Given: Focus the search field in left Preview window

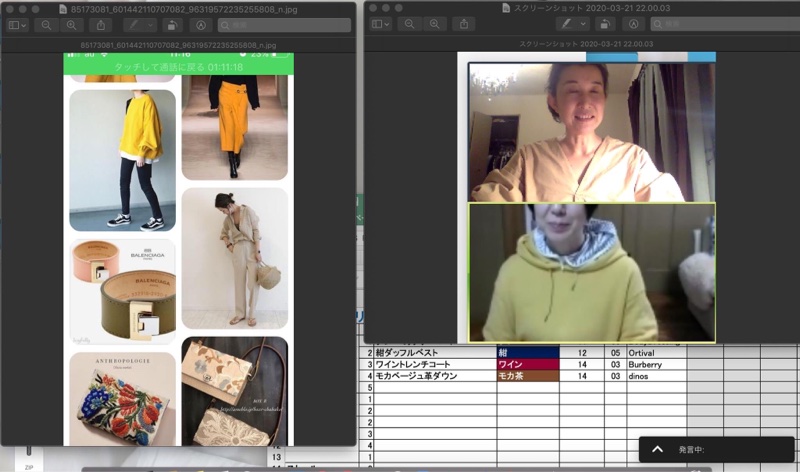Looking at the screenshot, I should tap(284, 25).
